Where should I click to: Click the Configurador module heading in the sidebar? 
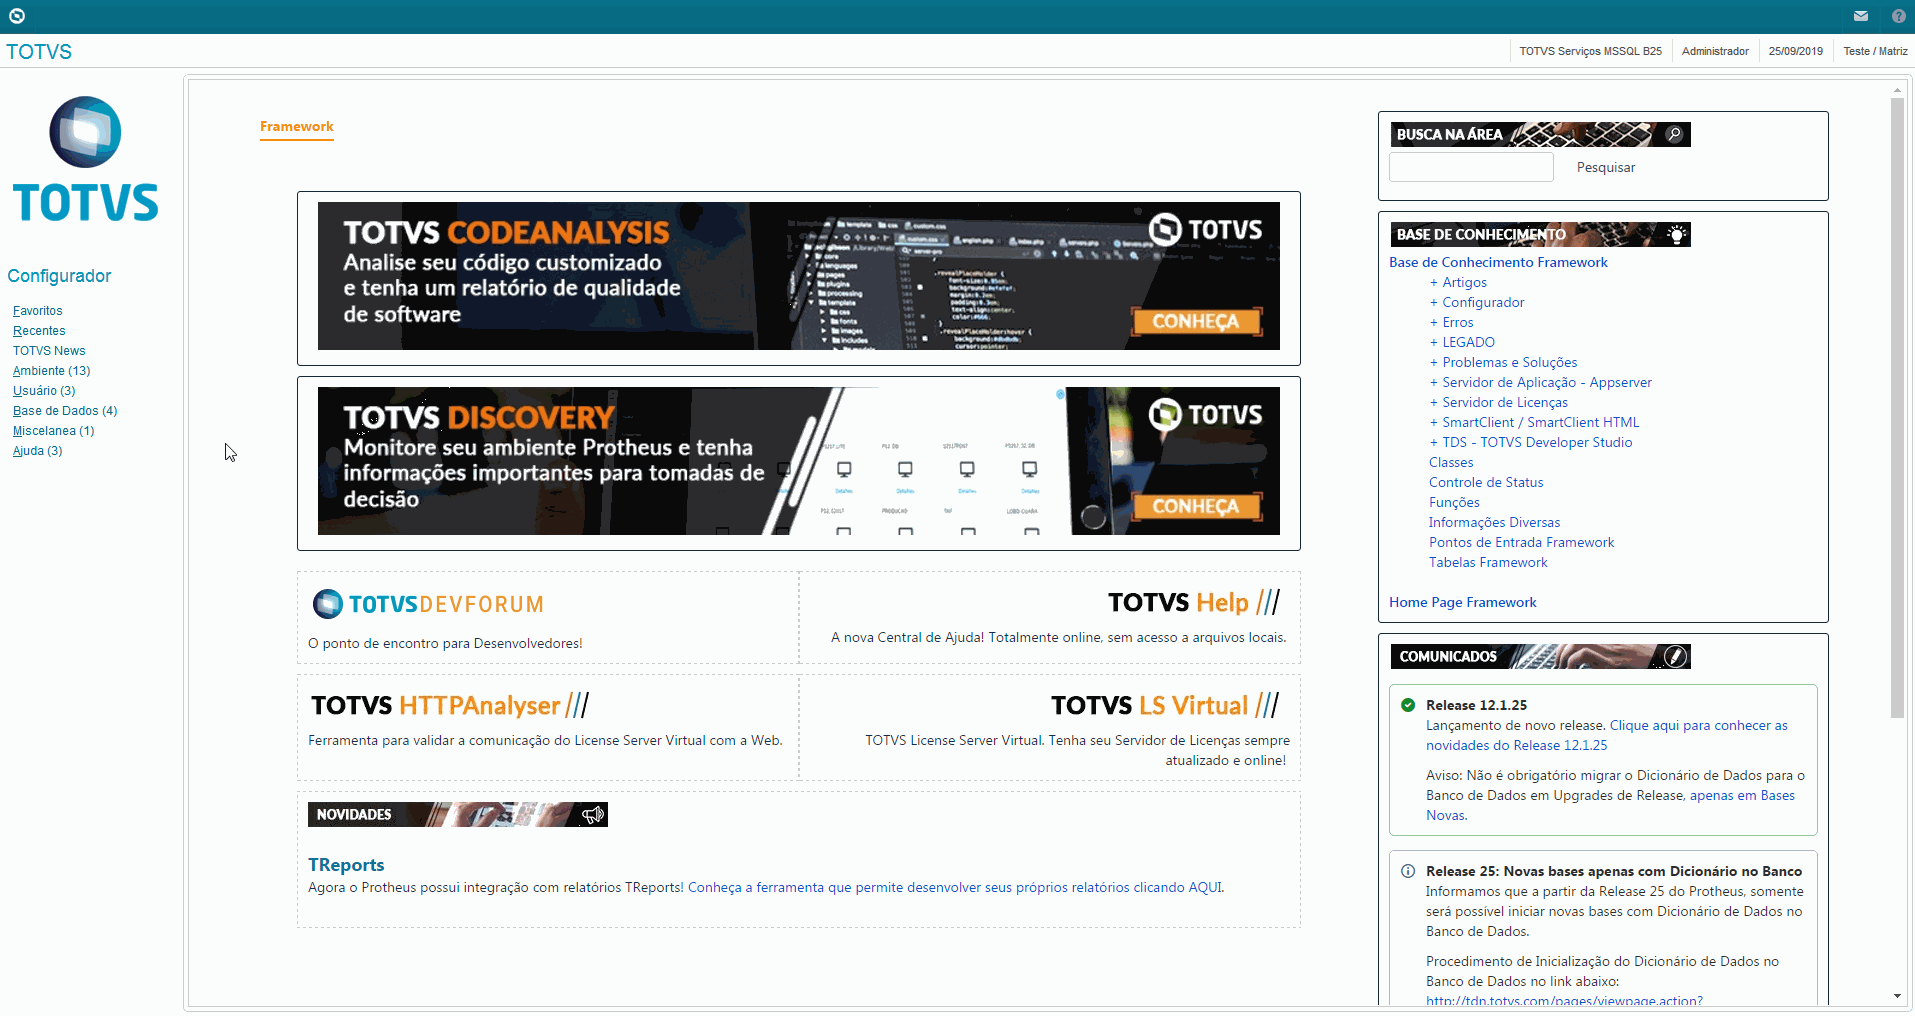(x=59, y=276)
